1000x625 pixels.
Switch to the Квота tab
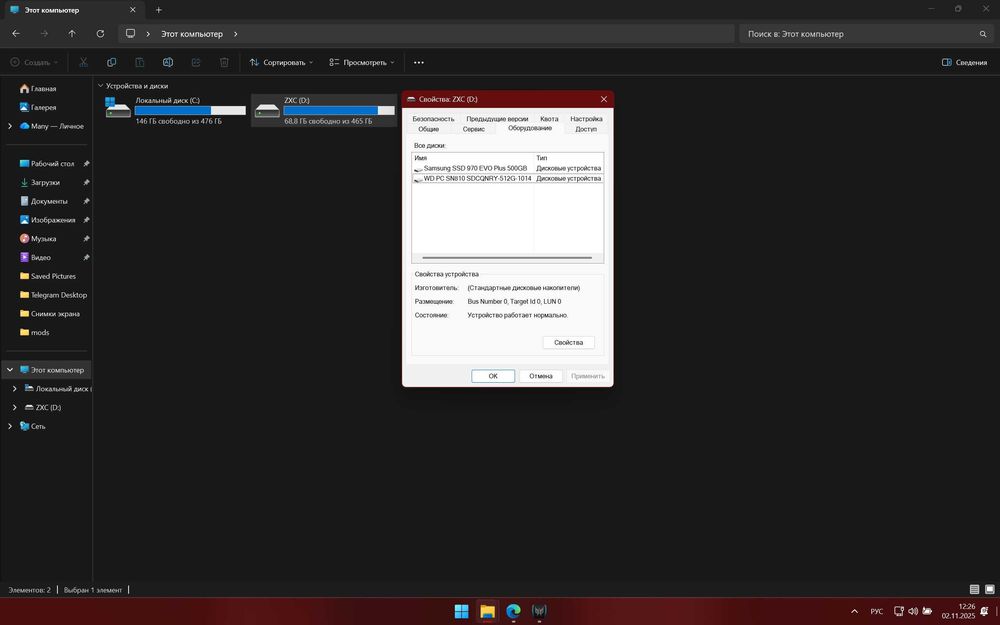[x=549, y=119]
